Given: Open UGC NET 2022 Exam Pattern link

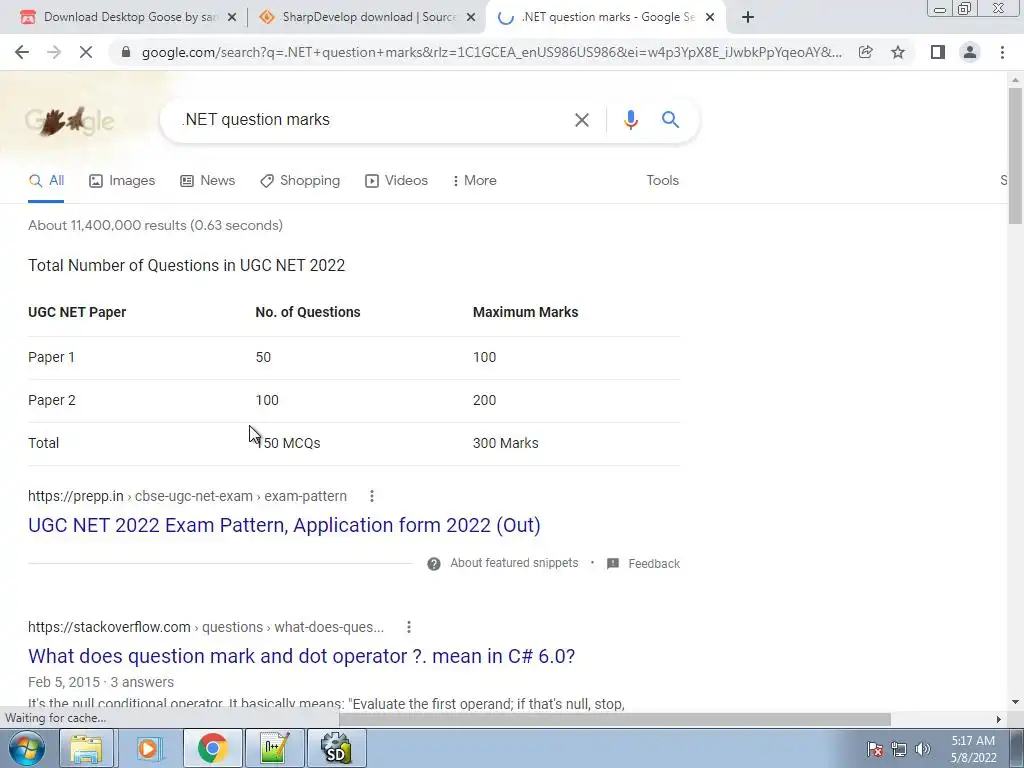Looking at the screenshot, I should 284,525.
